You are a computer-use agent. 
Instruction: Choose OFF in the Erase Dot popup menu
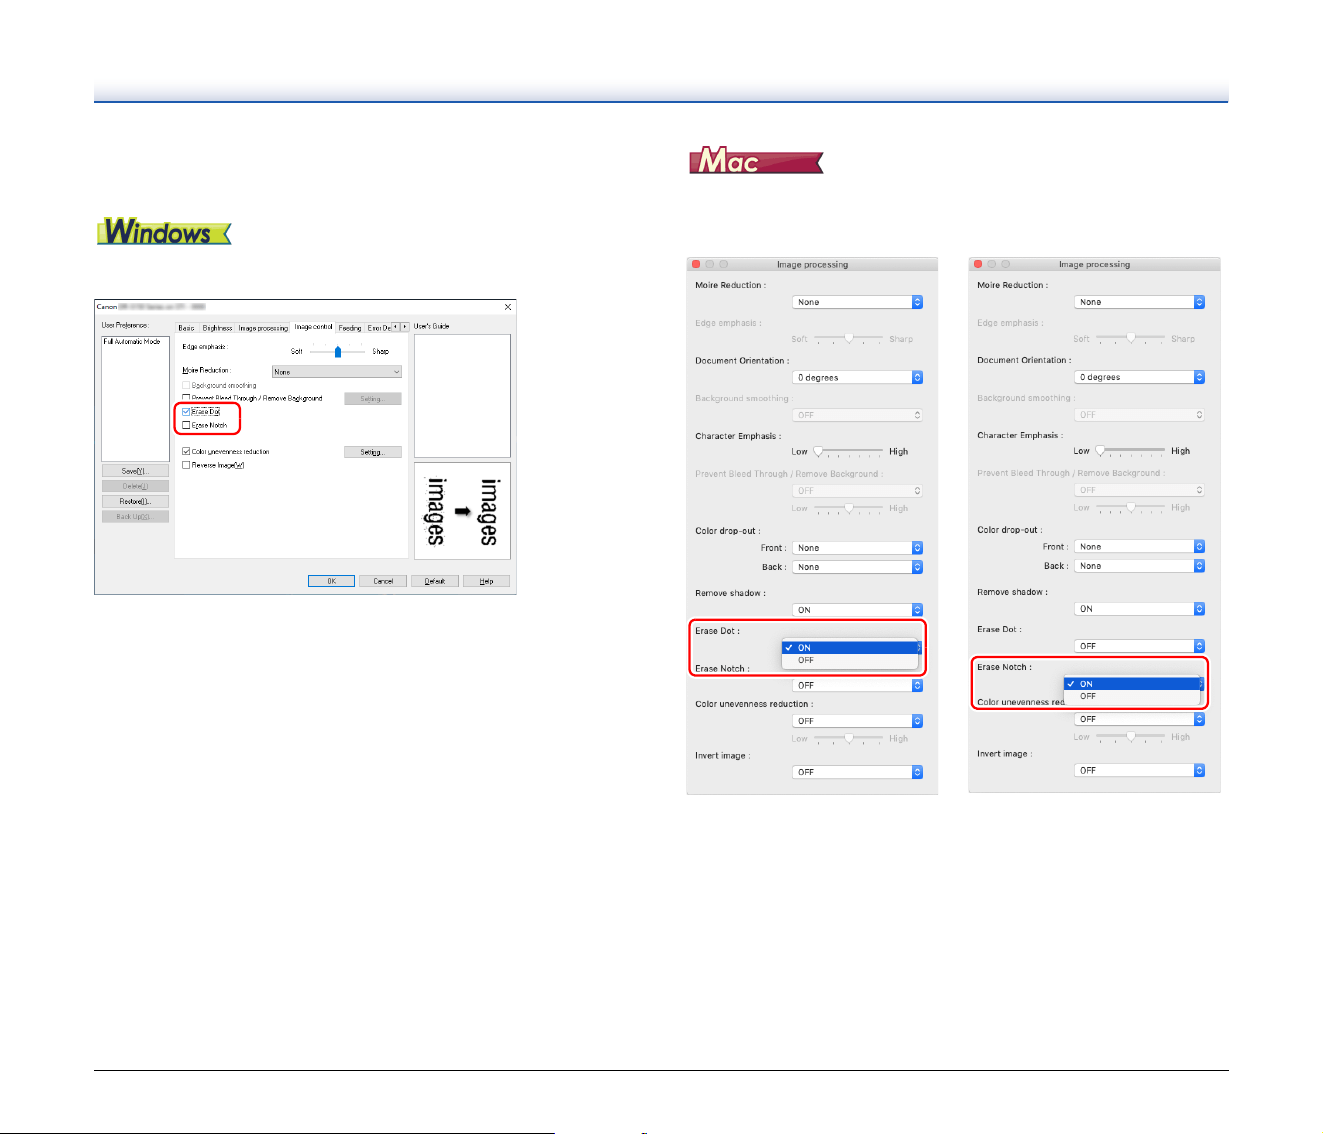click(850, 660)
